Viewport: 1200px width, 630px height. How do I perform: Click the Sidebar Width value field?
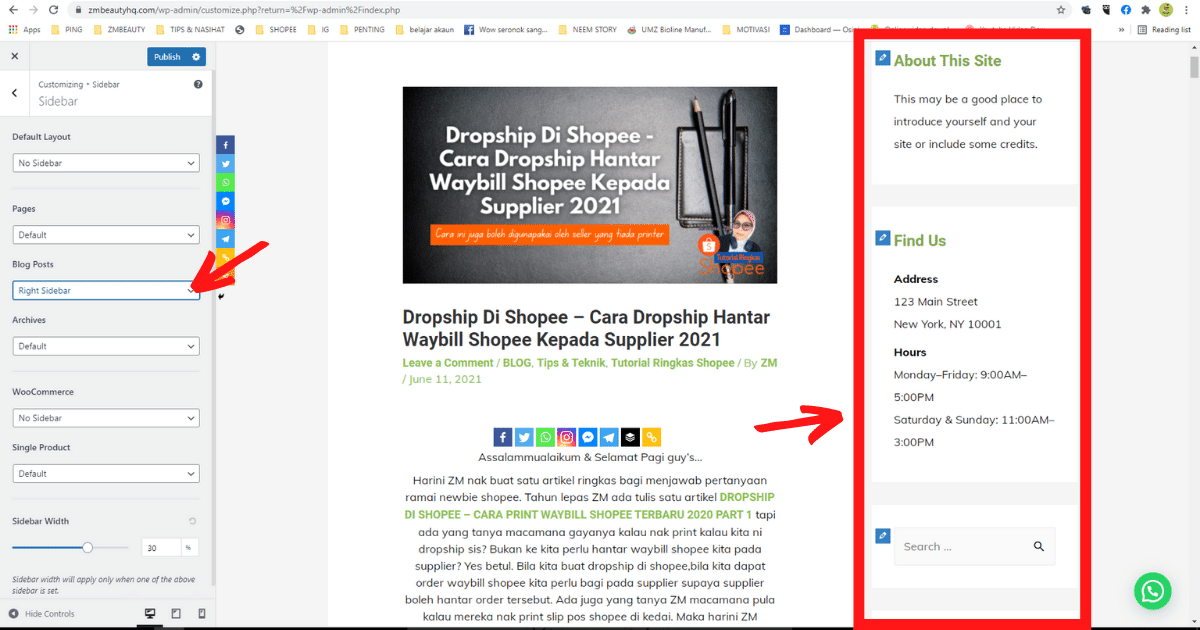(160, 548)
